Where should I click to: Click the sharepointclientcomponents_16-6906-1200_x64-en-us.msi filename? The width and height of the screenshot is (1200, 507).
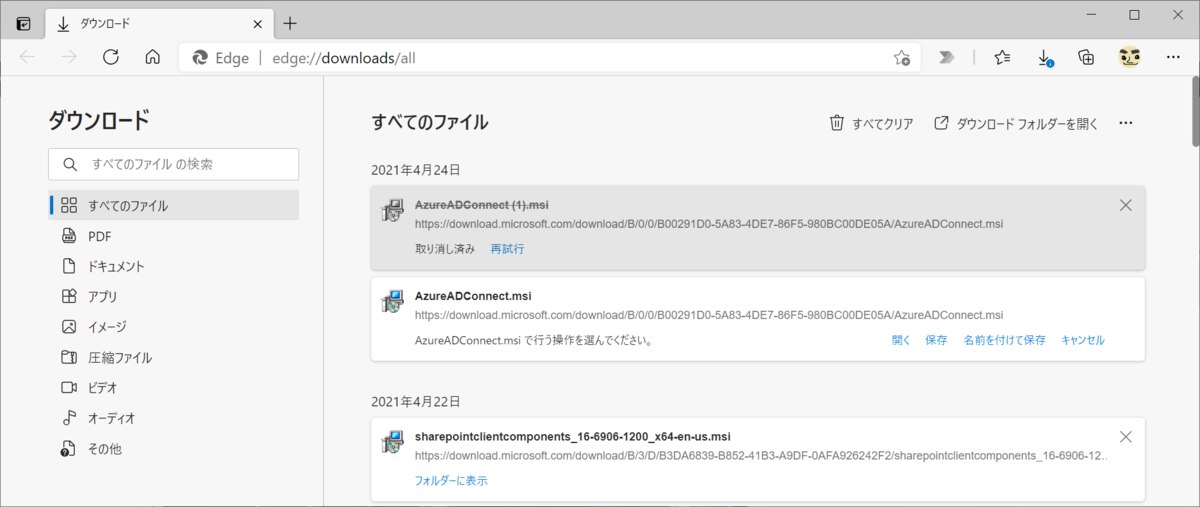572,437
